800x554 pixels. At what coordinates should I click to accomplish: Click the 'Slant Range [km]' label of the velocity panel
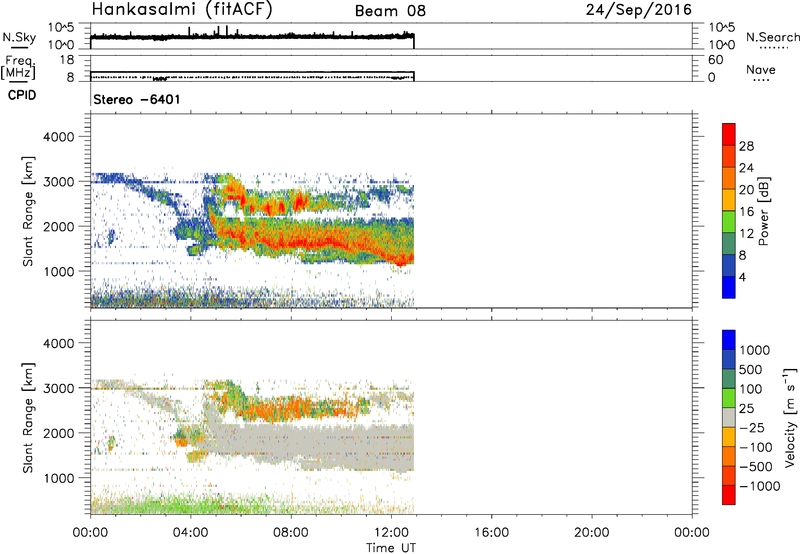pos(28,418)
